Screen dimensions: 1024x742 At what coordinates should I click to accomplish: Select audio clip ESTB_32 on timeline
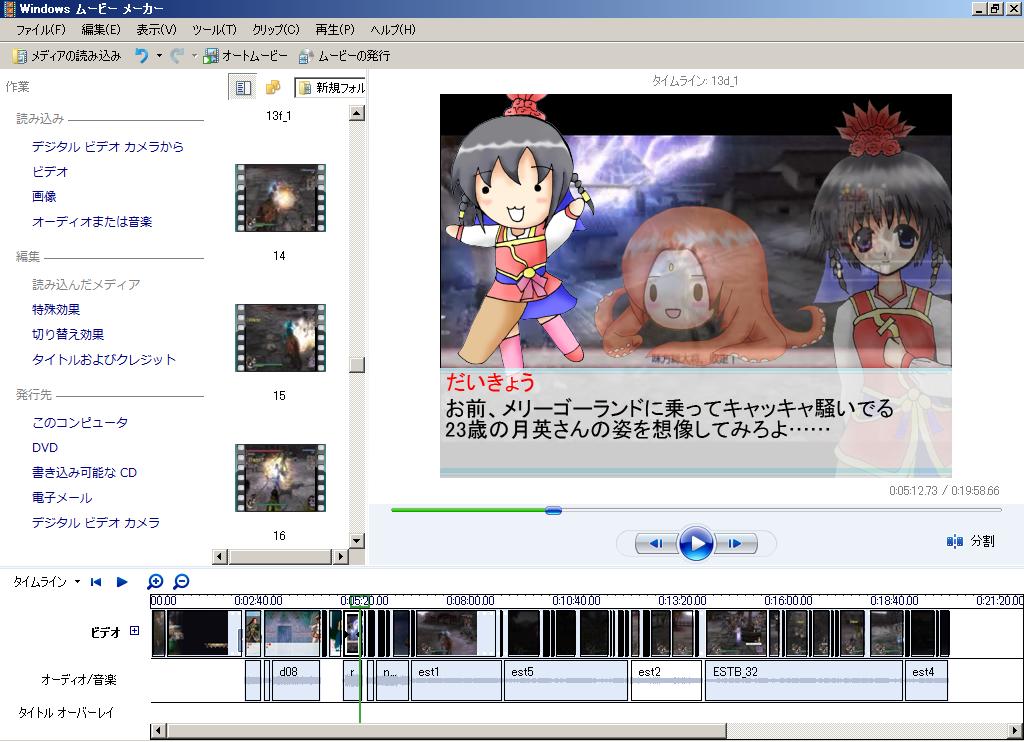tap(804, 681)
